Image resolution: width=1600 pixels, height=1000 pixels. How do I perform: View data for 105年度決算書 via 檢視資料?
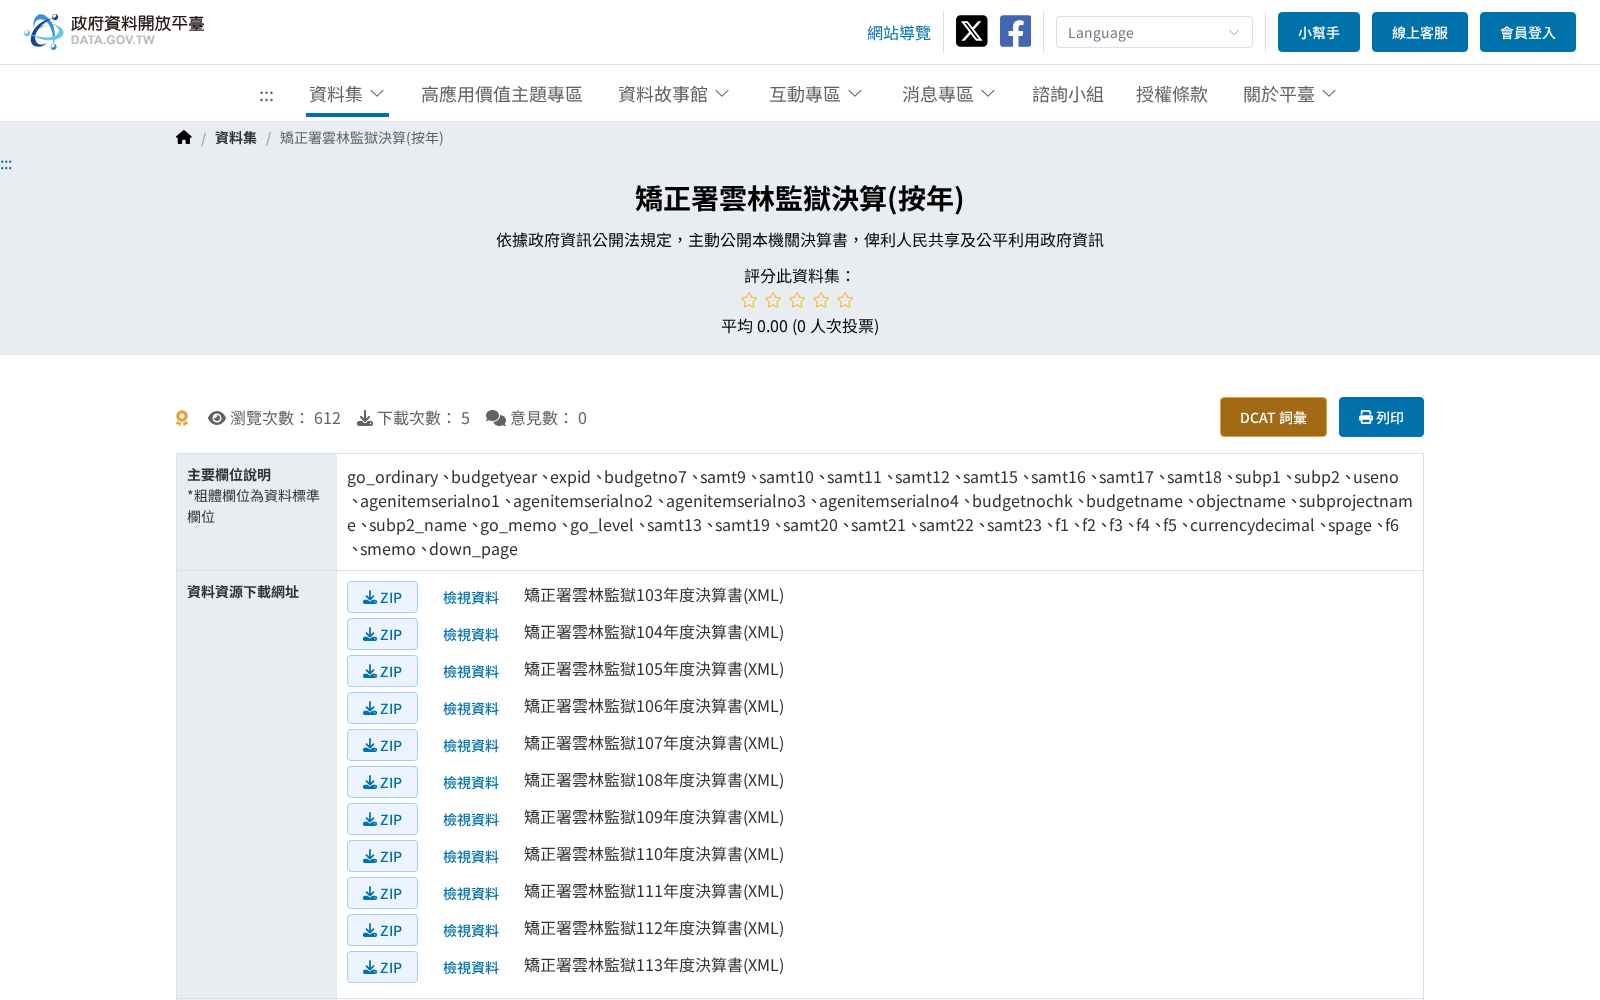tap(471, 671)
